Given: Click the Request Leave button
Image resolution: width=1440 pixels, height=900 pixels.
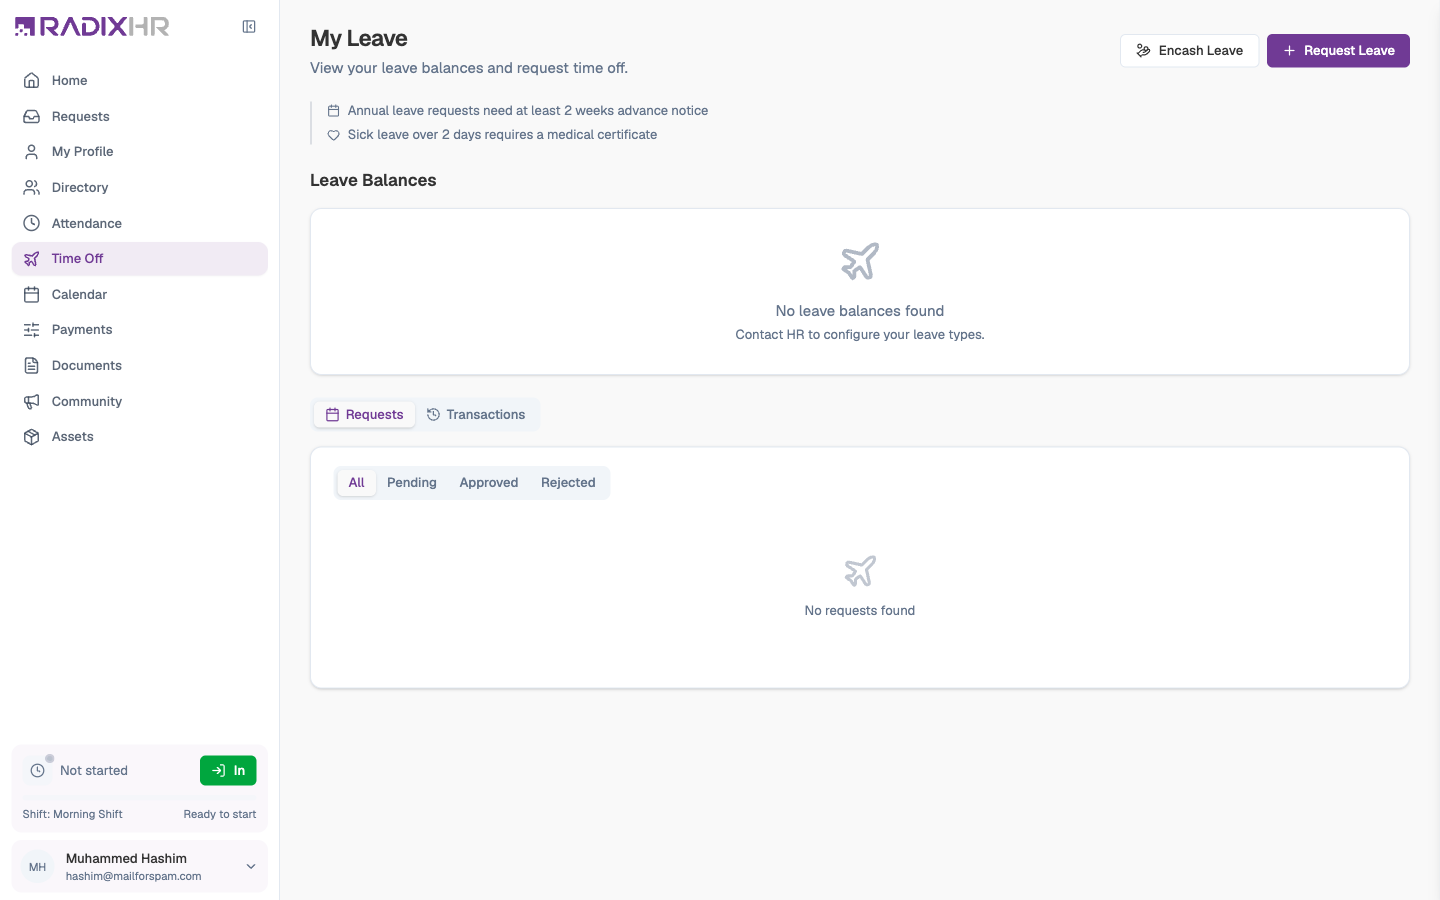Looking at the screenshot, I should point(1338,51).
